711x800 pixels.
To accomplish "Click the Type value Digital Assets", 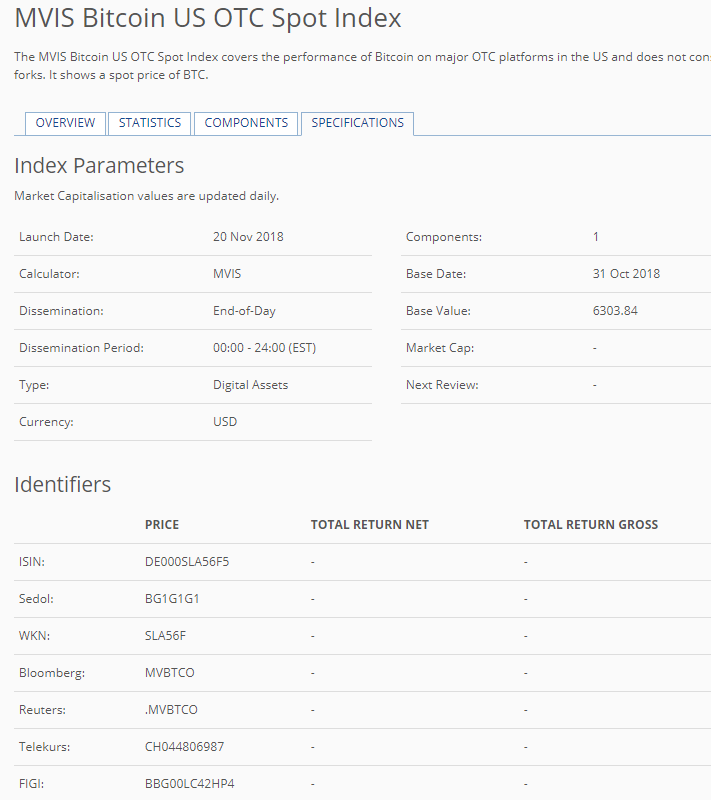I will 250,385.
